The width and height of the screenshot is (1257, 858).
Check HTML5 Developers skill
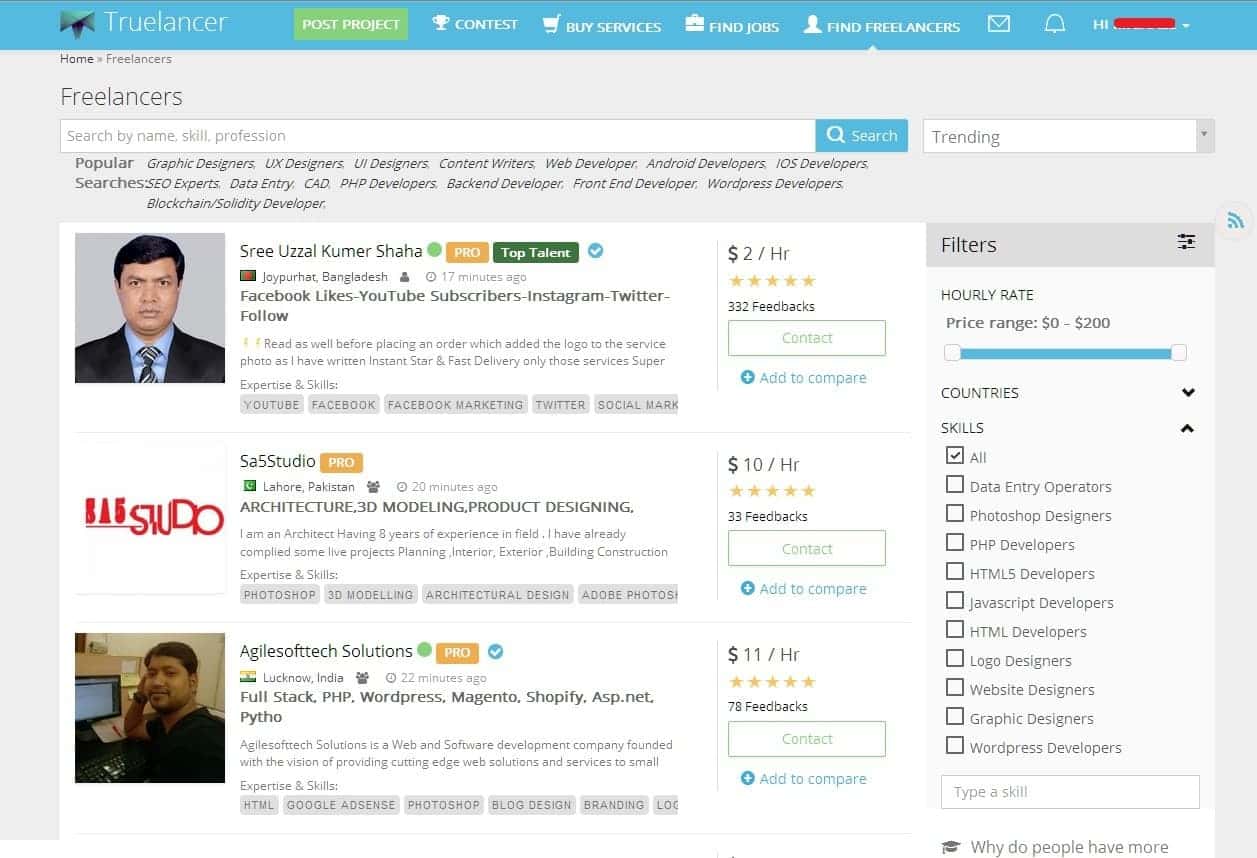coord(954,572)
